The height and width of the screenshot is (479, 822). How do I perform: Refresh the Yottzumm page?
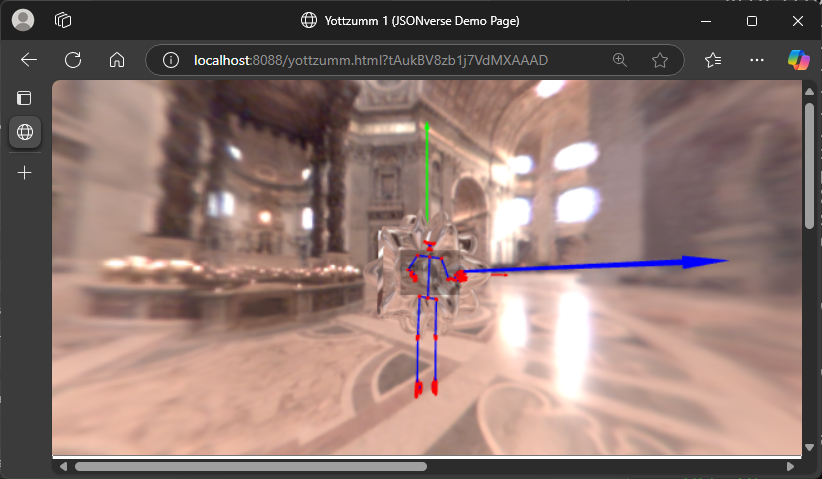tap(73, 60)
